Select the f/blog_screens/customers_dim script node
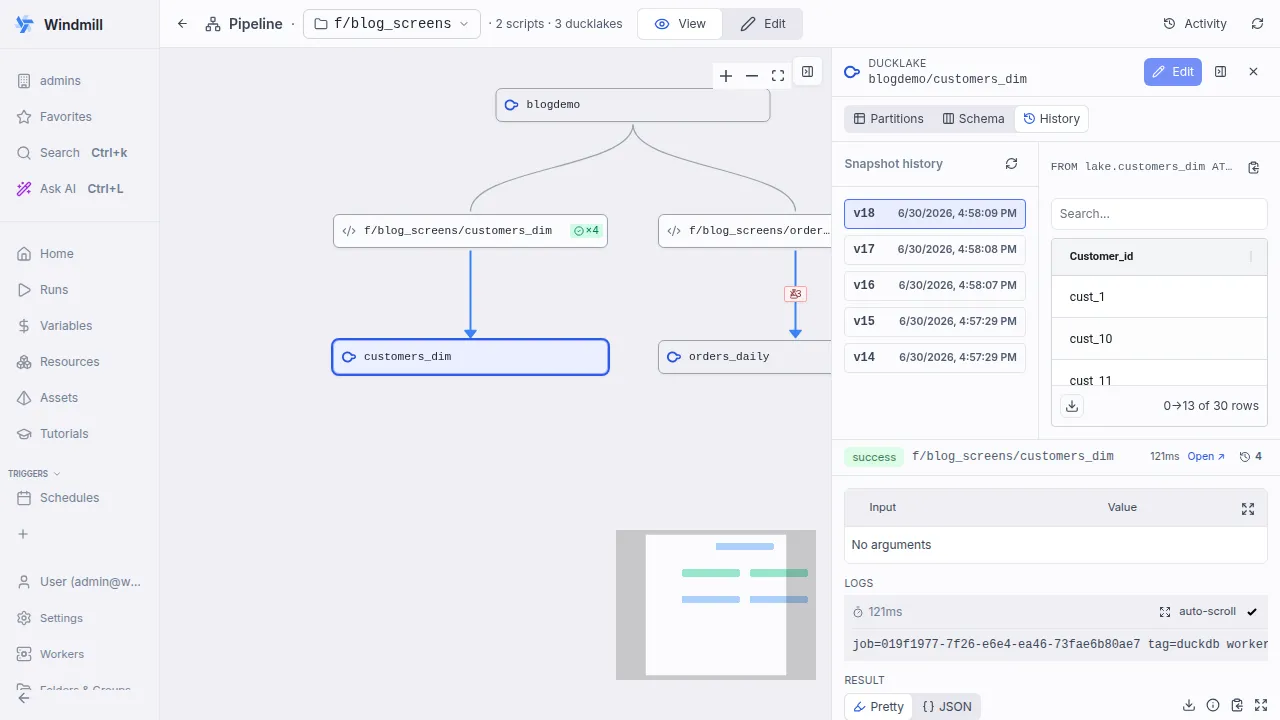Screen dimensions: 1280x720 coord(470,231)
